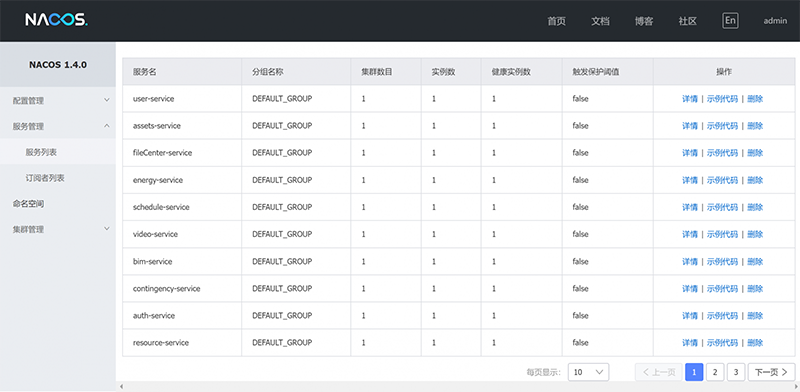This screenshot has width=800, height=392.
Task: Open 社区 in top navigation
Action: pos(688,21)
